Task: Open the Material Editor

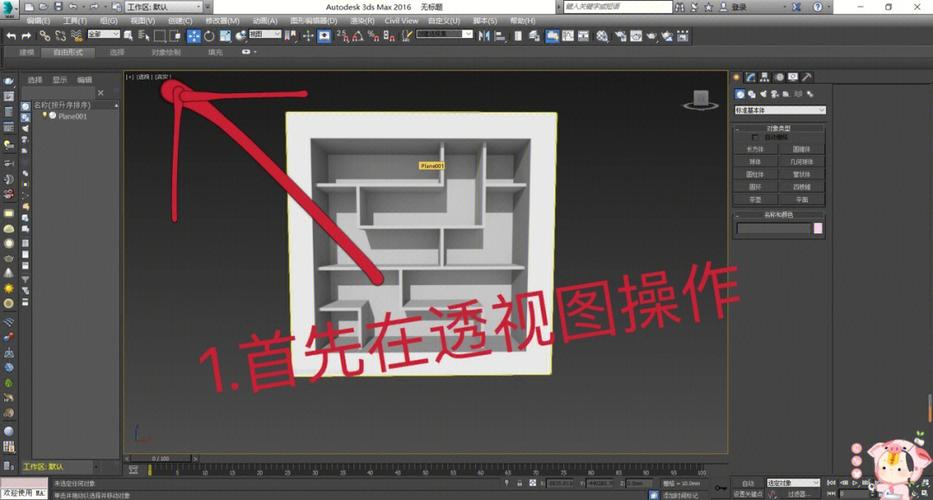Action: (603, 36)
